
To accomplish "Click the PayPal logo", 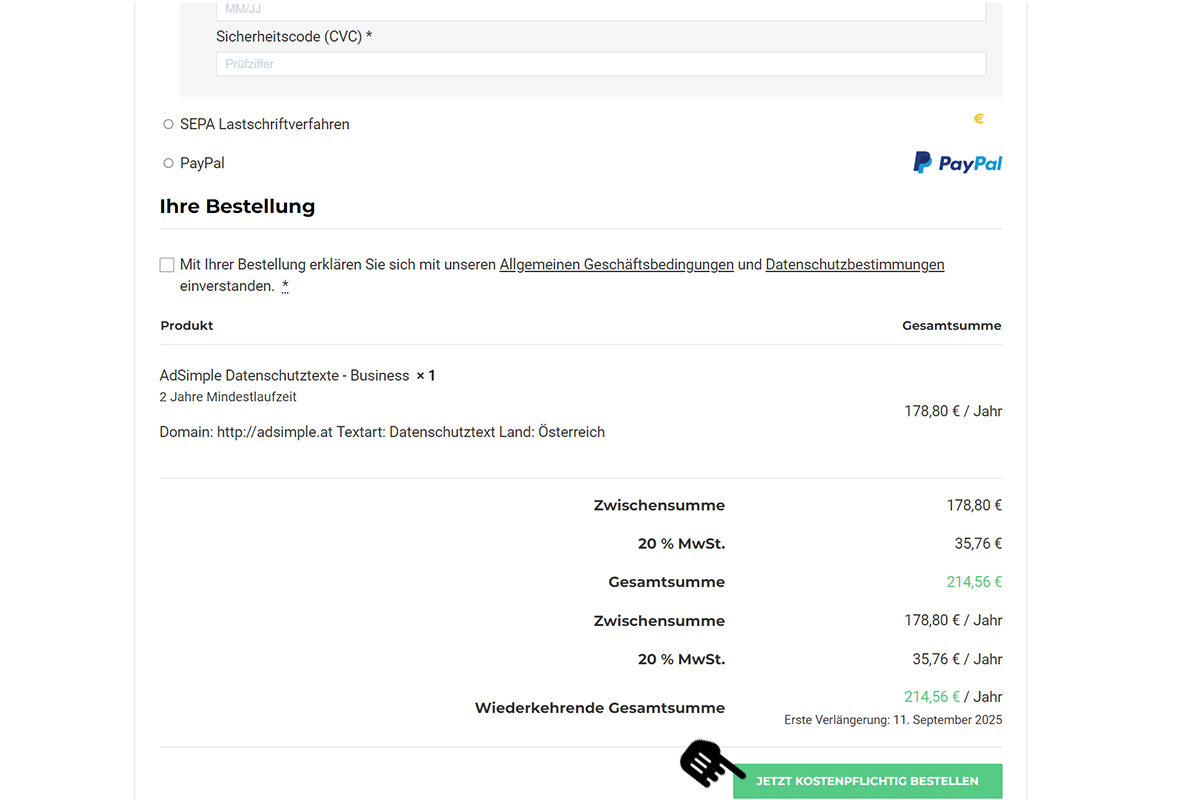I will pos(957,163).
